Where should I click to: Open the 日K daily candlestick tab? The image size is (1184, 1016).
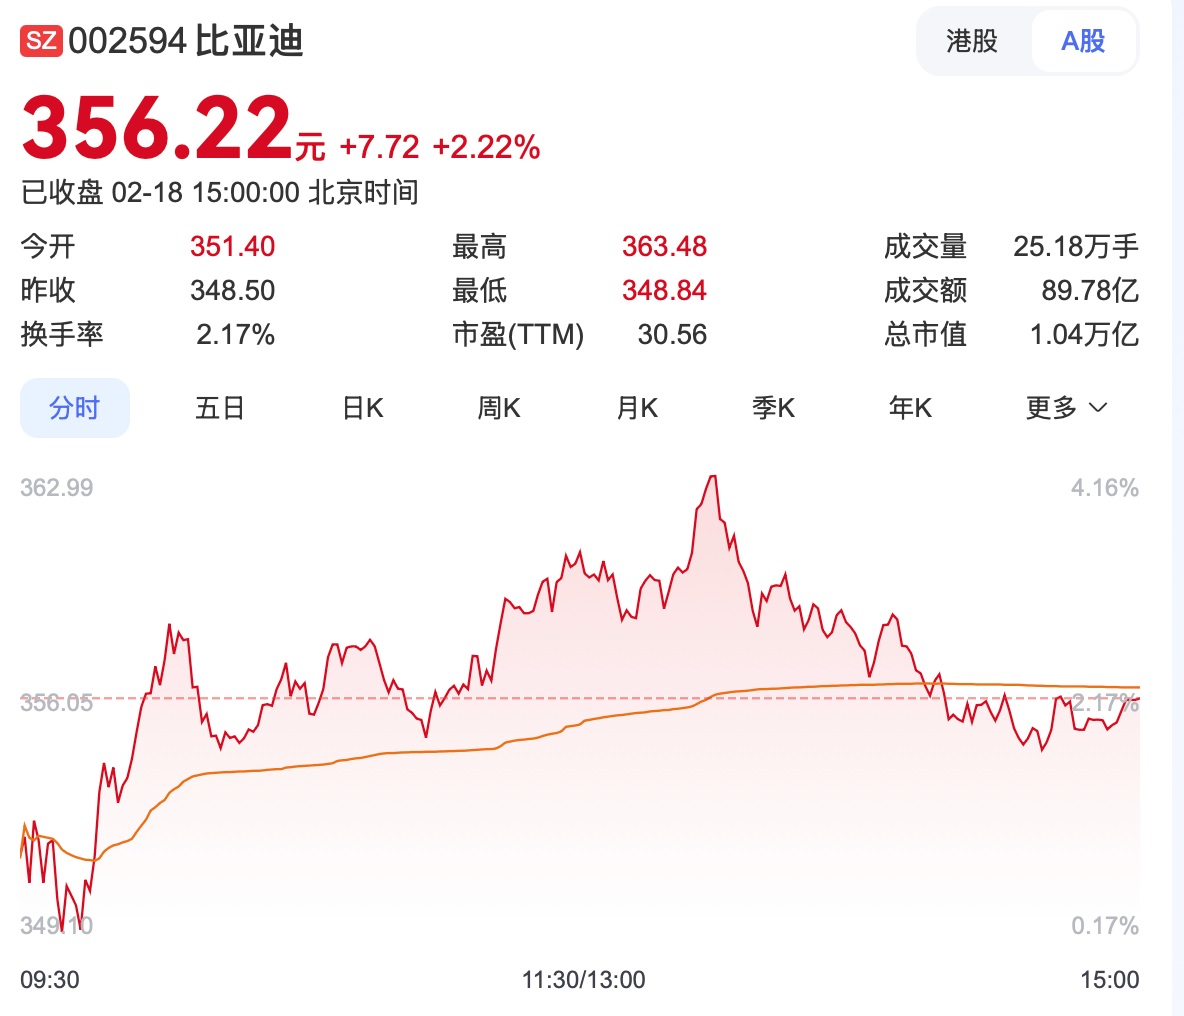coord(363,408)
